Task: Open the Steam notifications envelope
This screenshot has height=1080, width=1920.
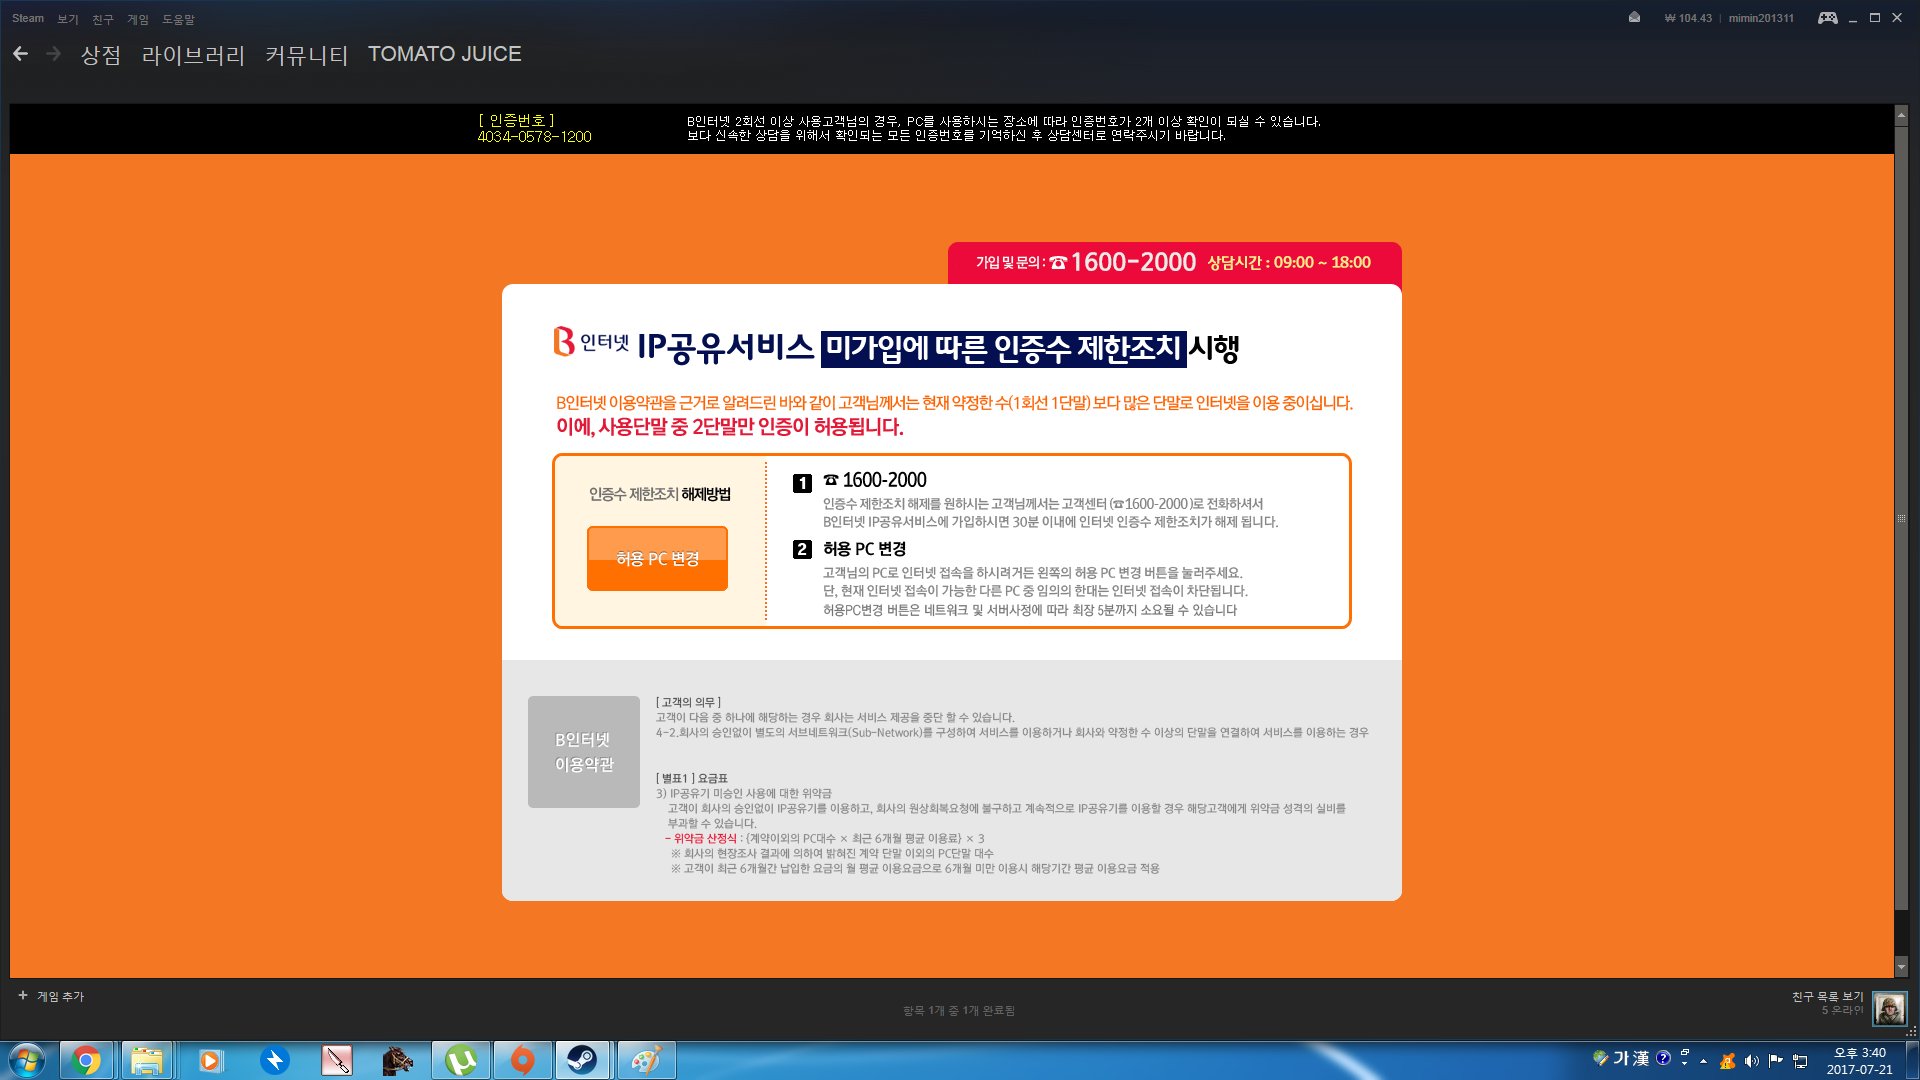Action: 1634,18
